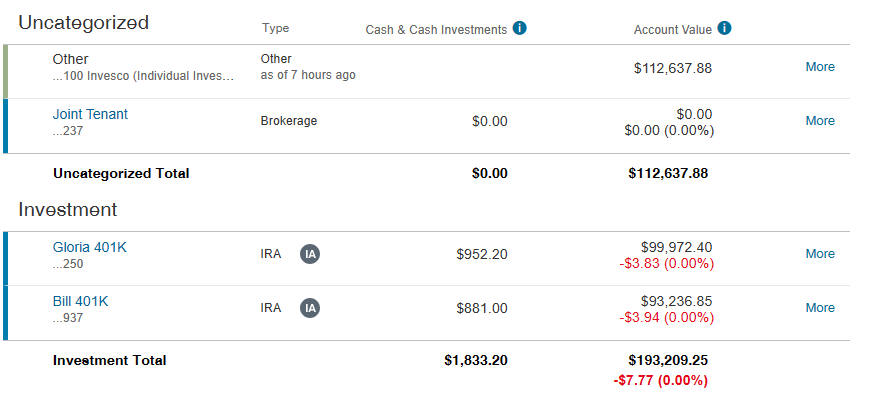Open More menu for Gloria 401K
869x403 pixels.
820,254
